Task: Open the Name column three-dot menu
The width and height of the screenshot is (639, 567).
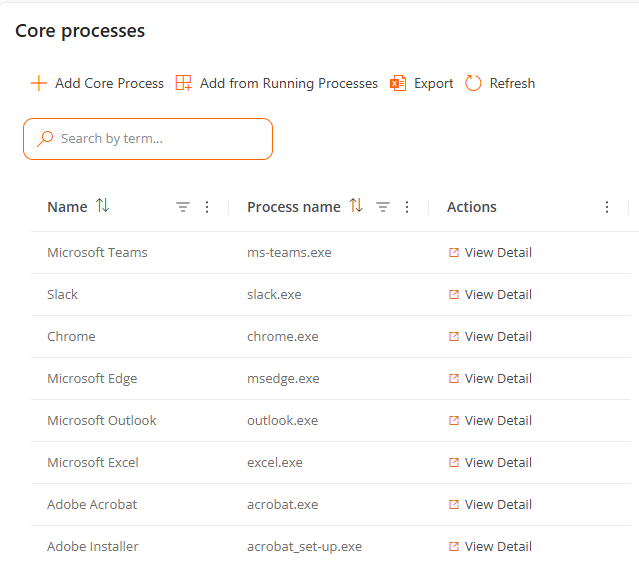Action: tap(207, 207)
